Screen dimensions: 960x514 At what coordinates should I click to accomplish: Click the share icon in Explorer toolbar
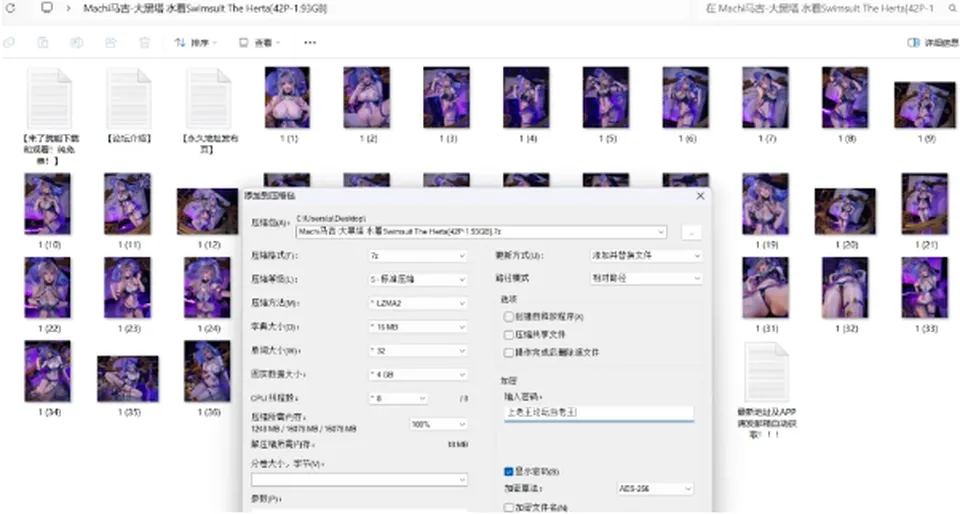[110, 43]
